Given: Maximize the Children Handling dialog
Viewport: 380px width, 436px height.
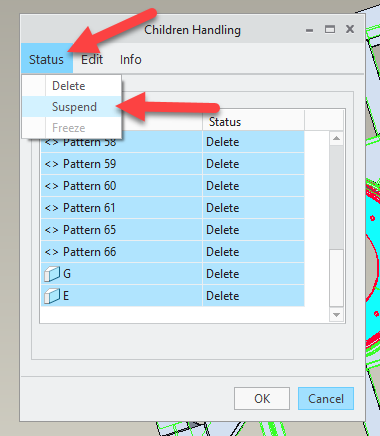Looking at the screenshot, I should point(330,30).
